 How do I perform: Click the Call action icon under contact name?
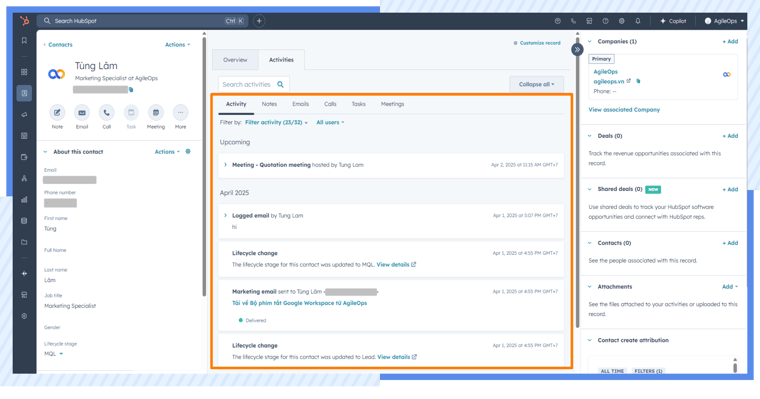tap(107, 112)
